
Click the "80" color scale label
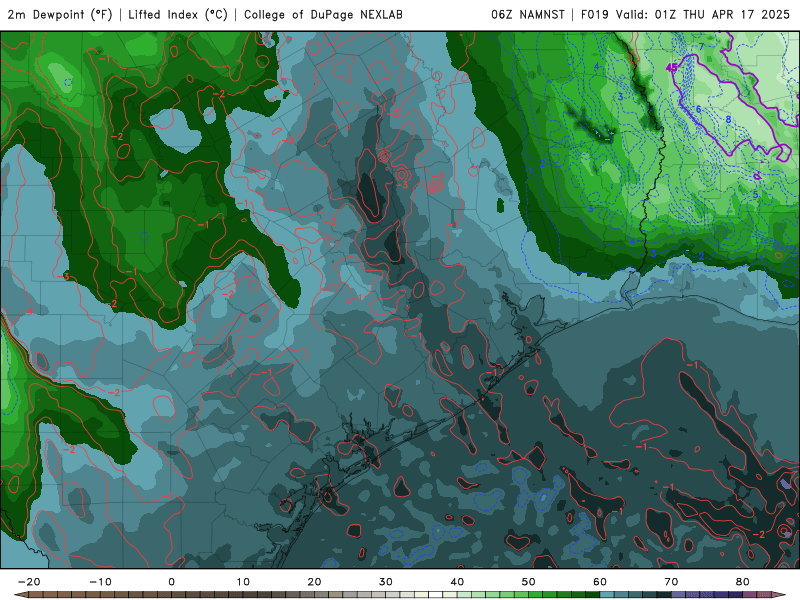[x=743, y=582]
